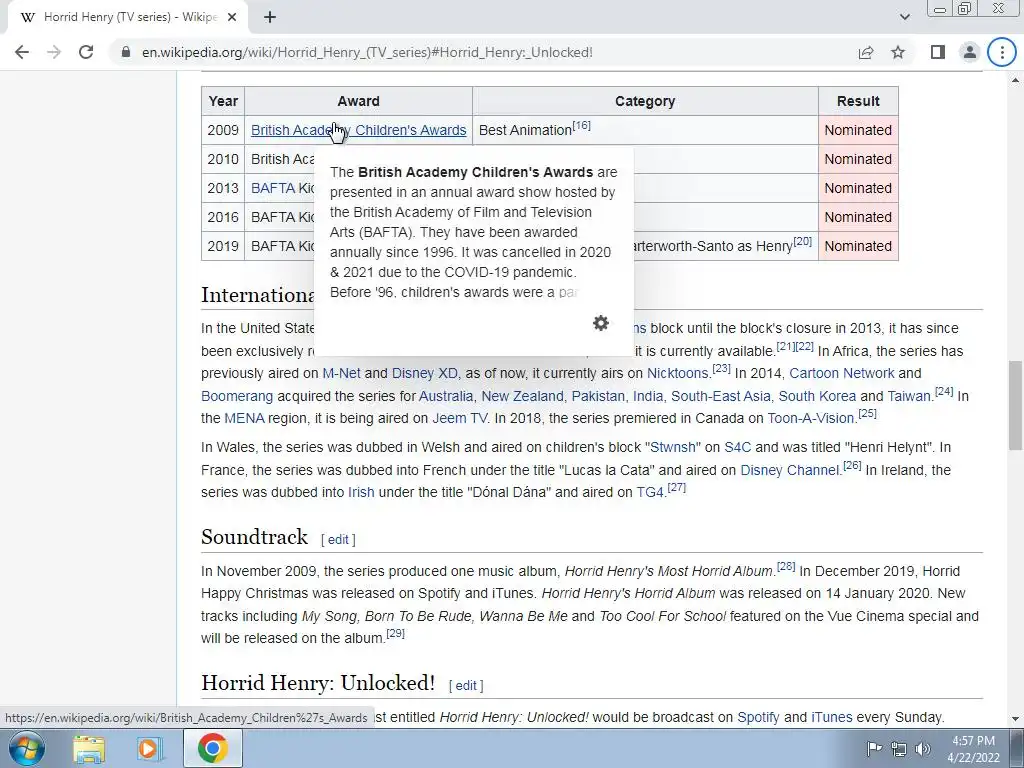The height and width of the screenshot is (768, 1024).
Task: Follow the Australia link
Action: click(445, 396)
